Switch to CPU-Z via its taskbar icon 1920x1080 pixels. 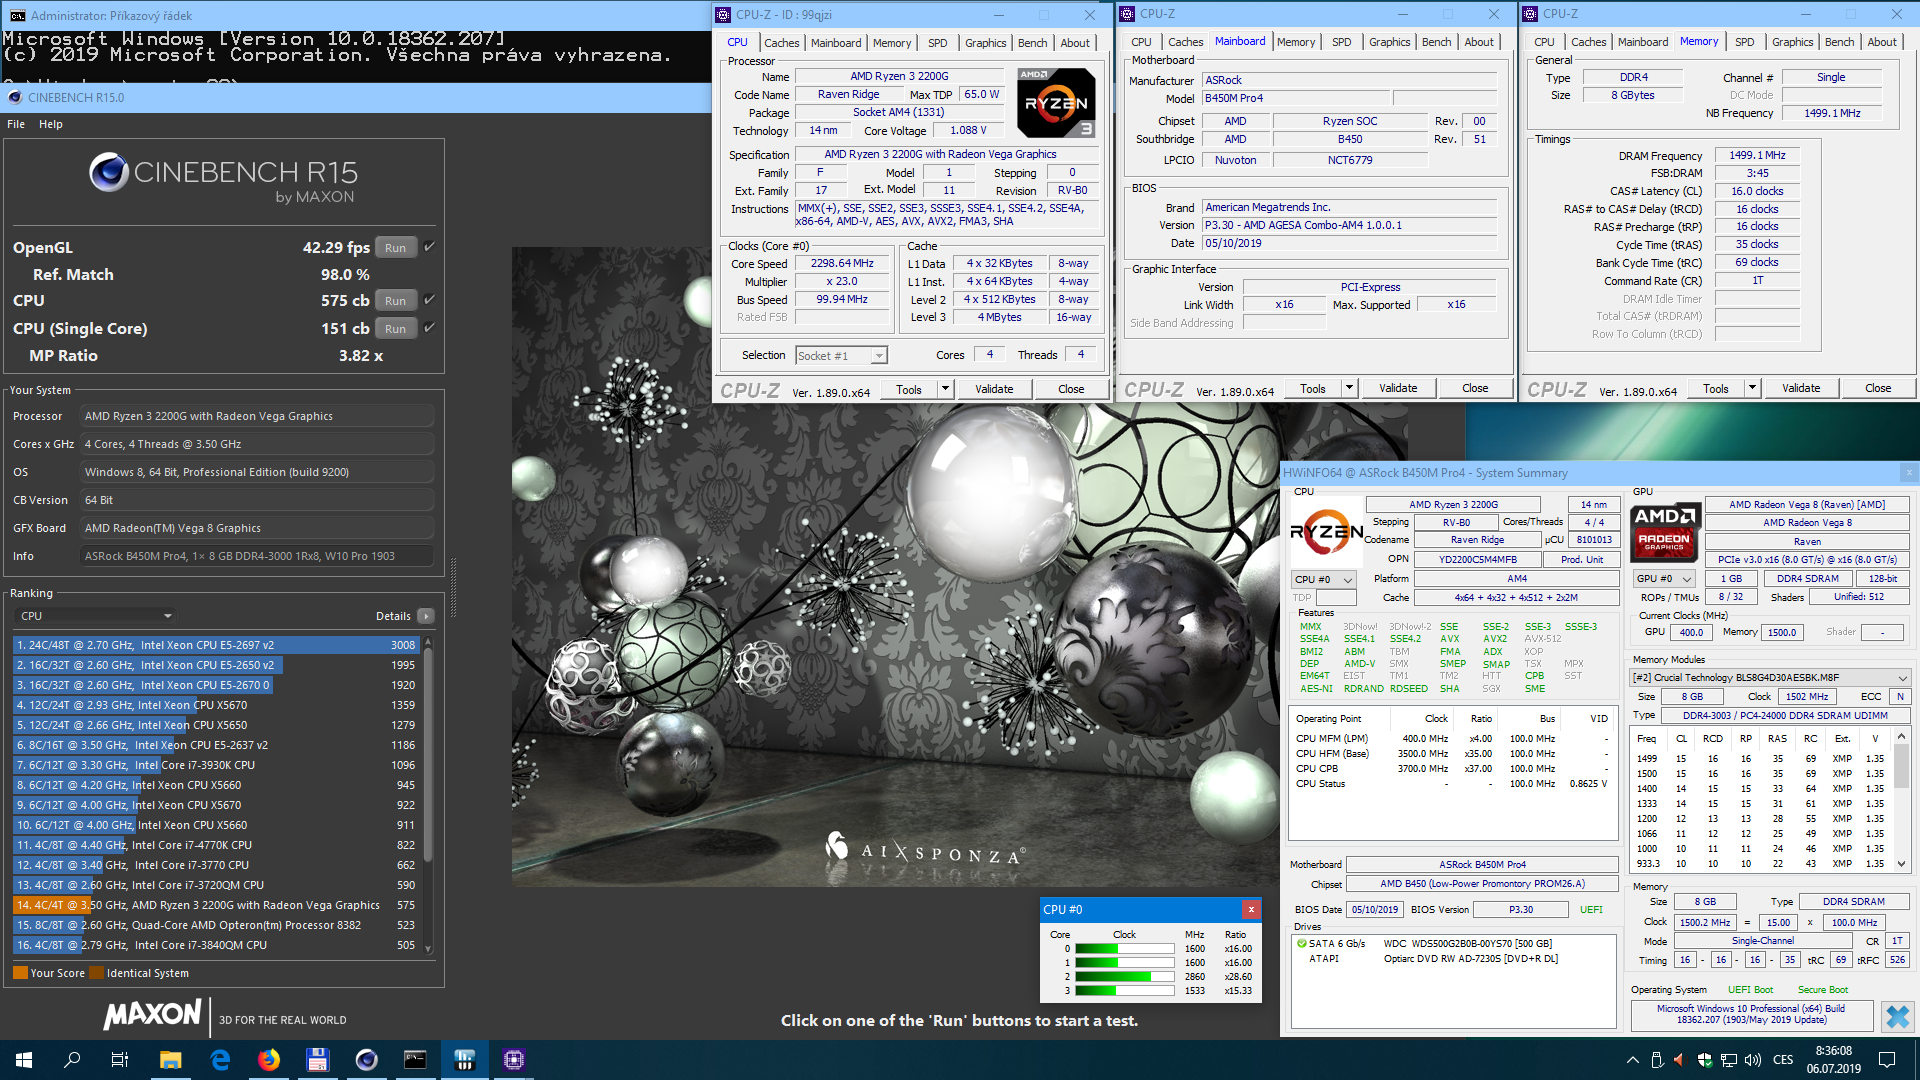pos(514,1060)
